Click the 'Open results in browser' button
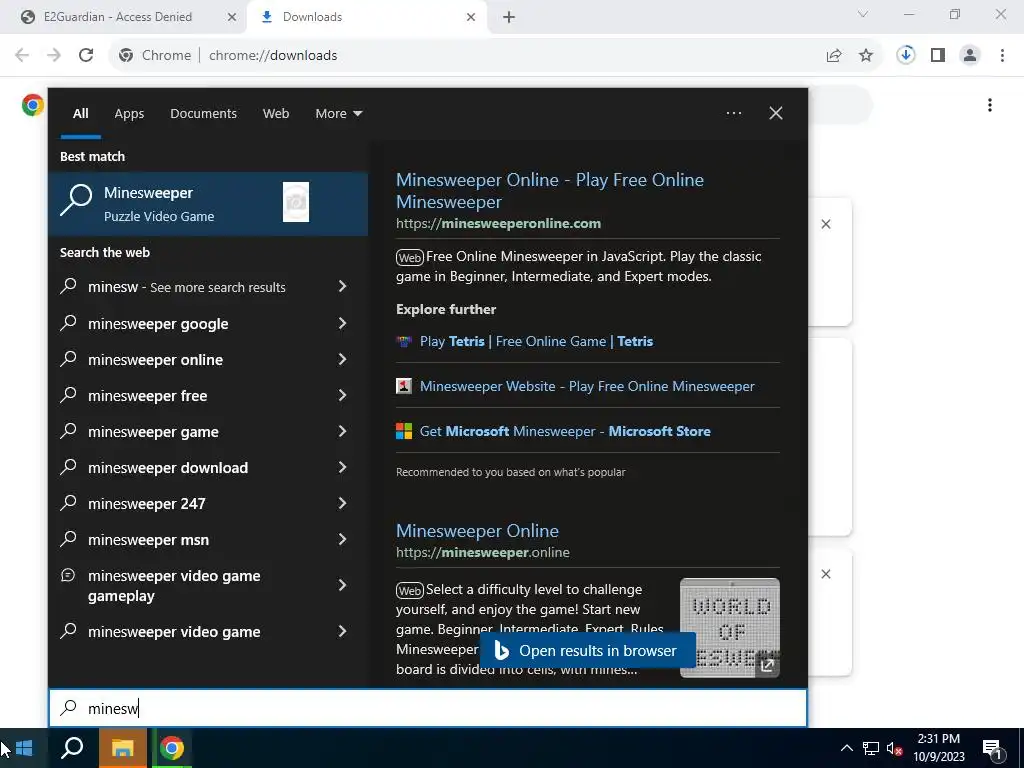 point(587,650)
